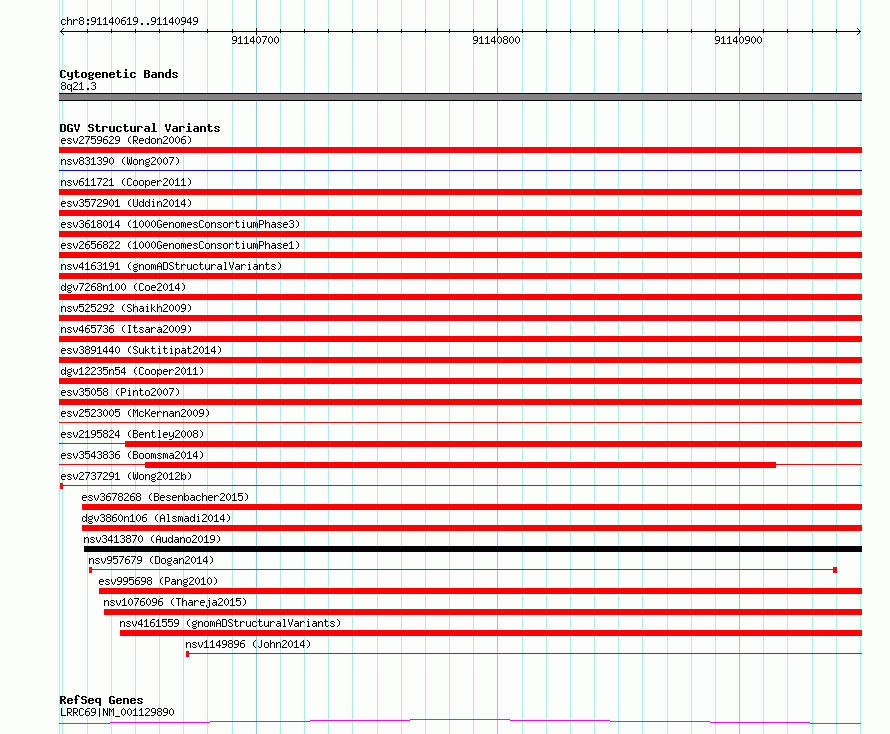
Task: Click the Dogan2014 left end marker
Action: coord(91,570)
